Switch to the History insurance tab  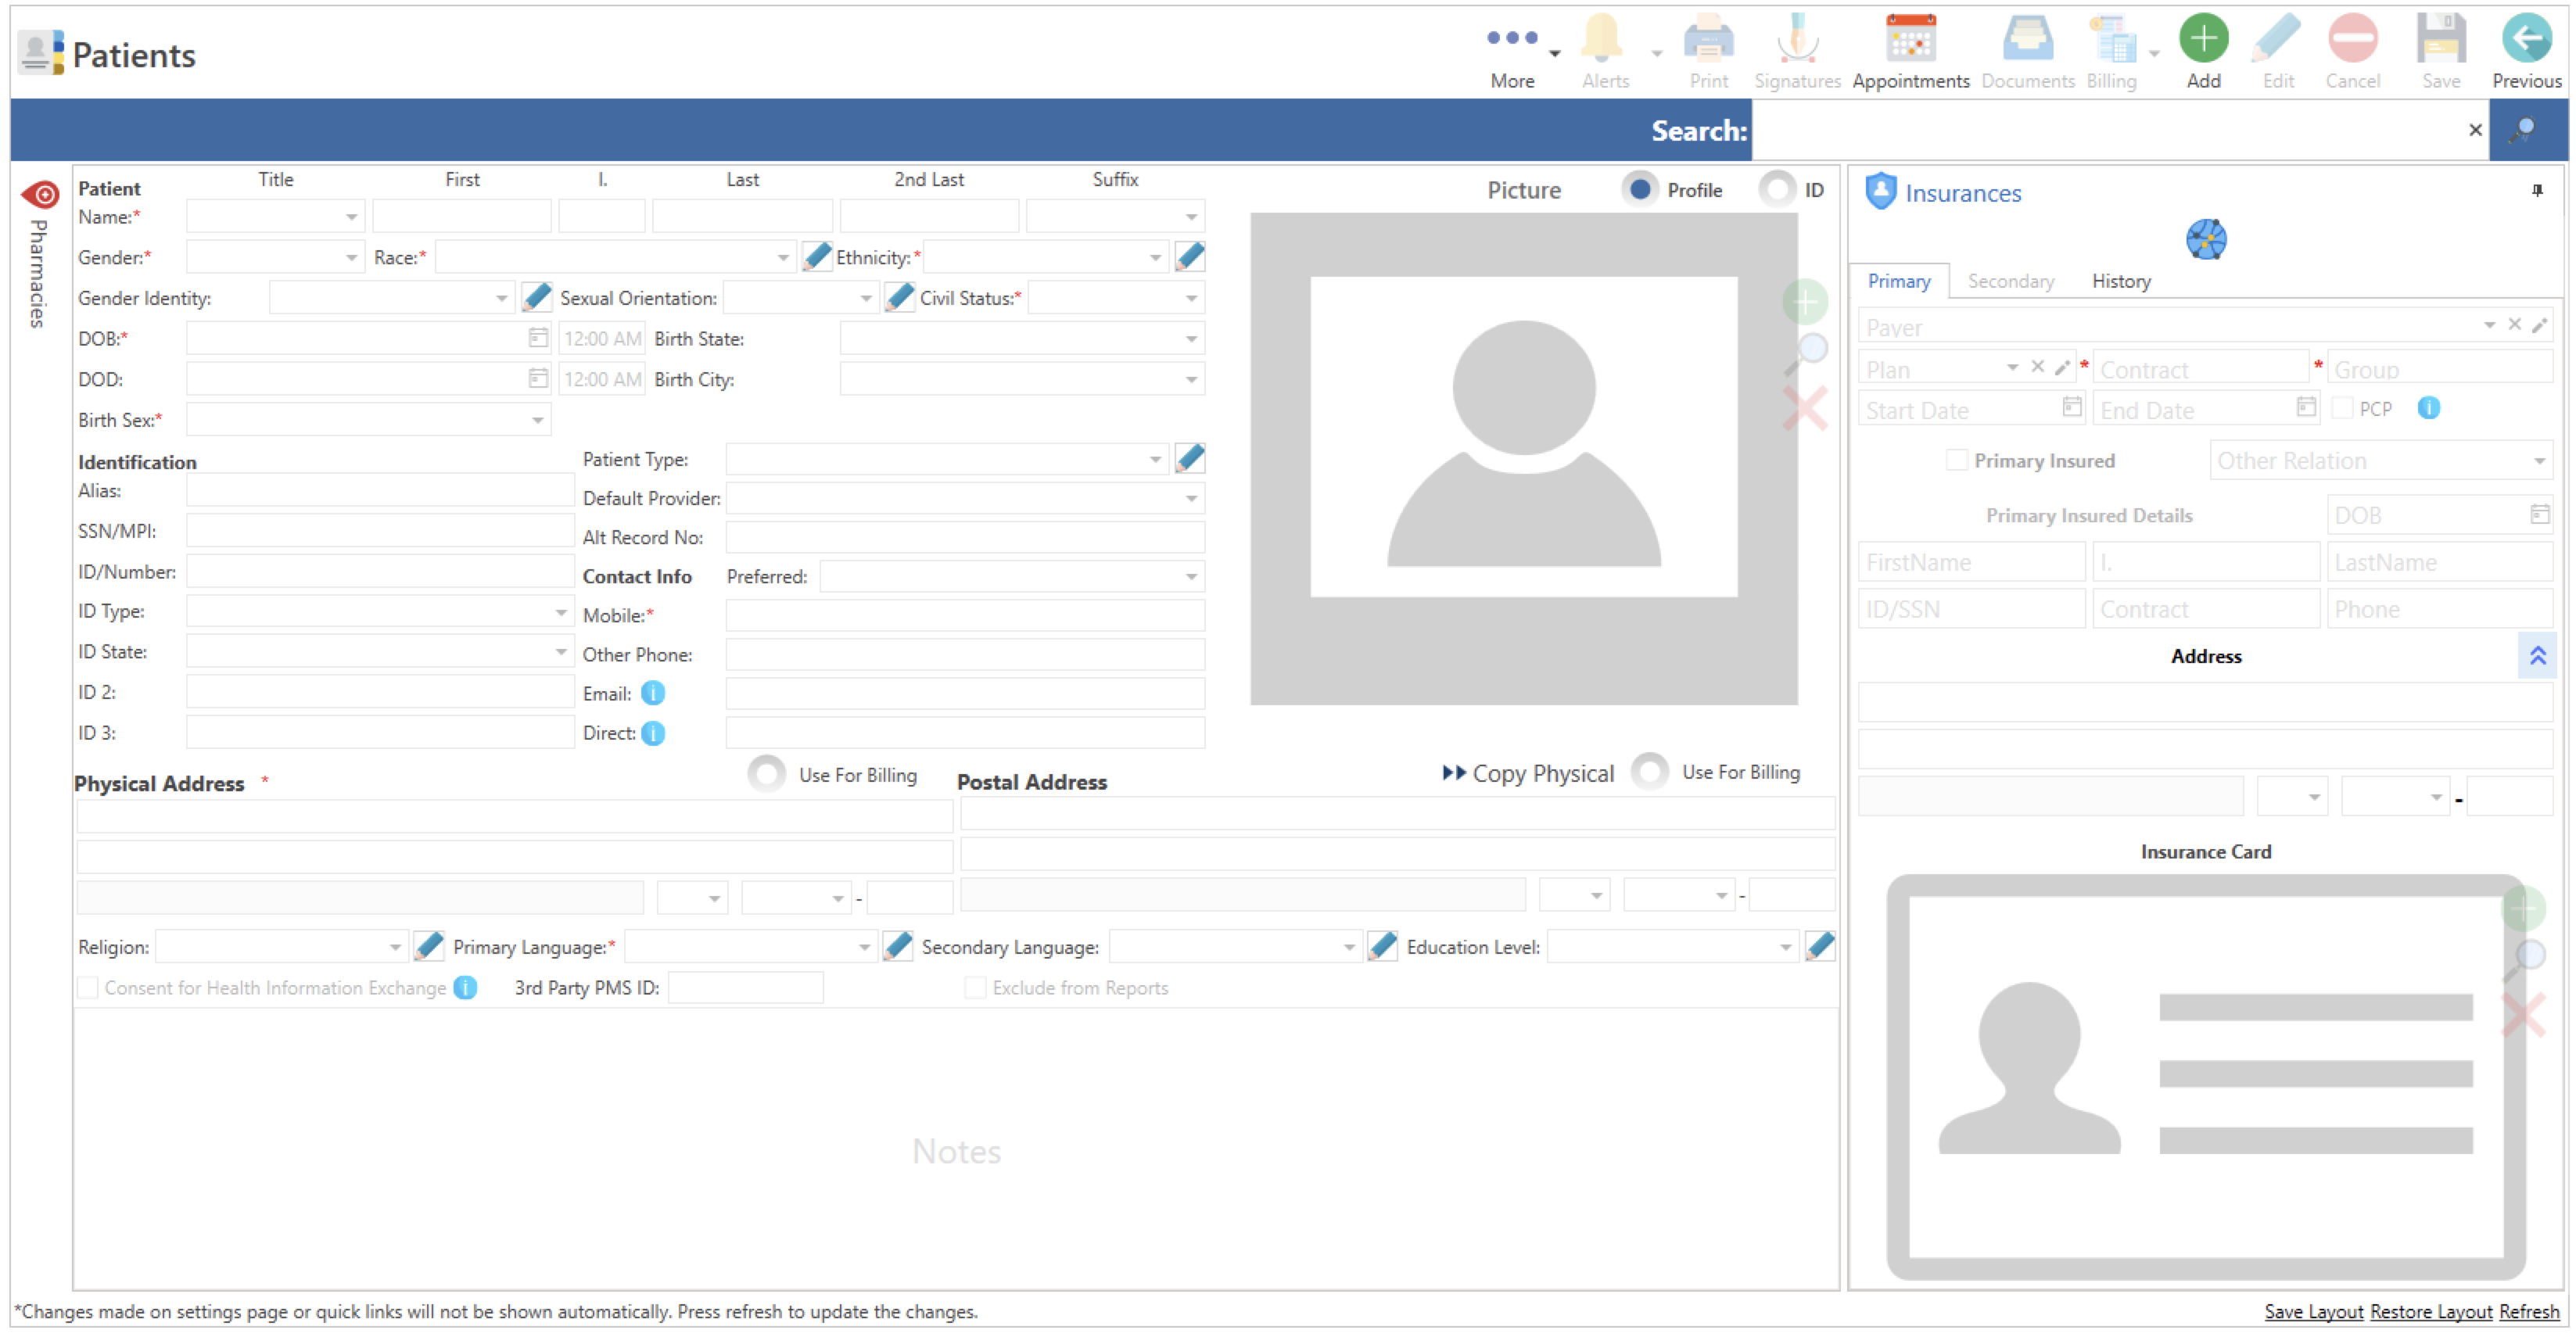pos(2120,281)
